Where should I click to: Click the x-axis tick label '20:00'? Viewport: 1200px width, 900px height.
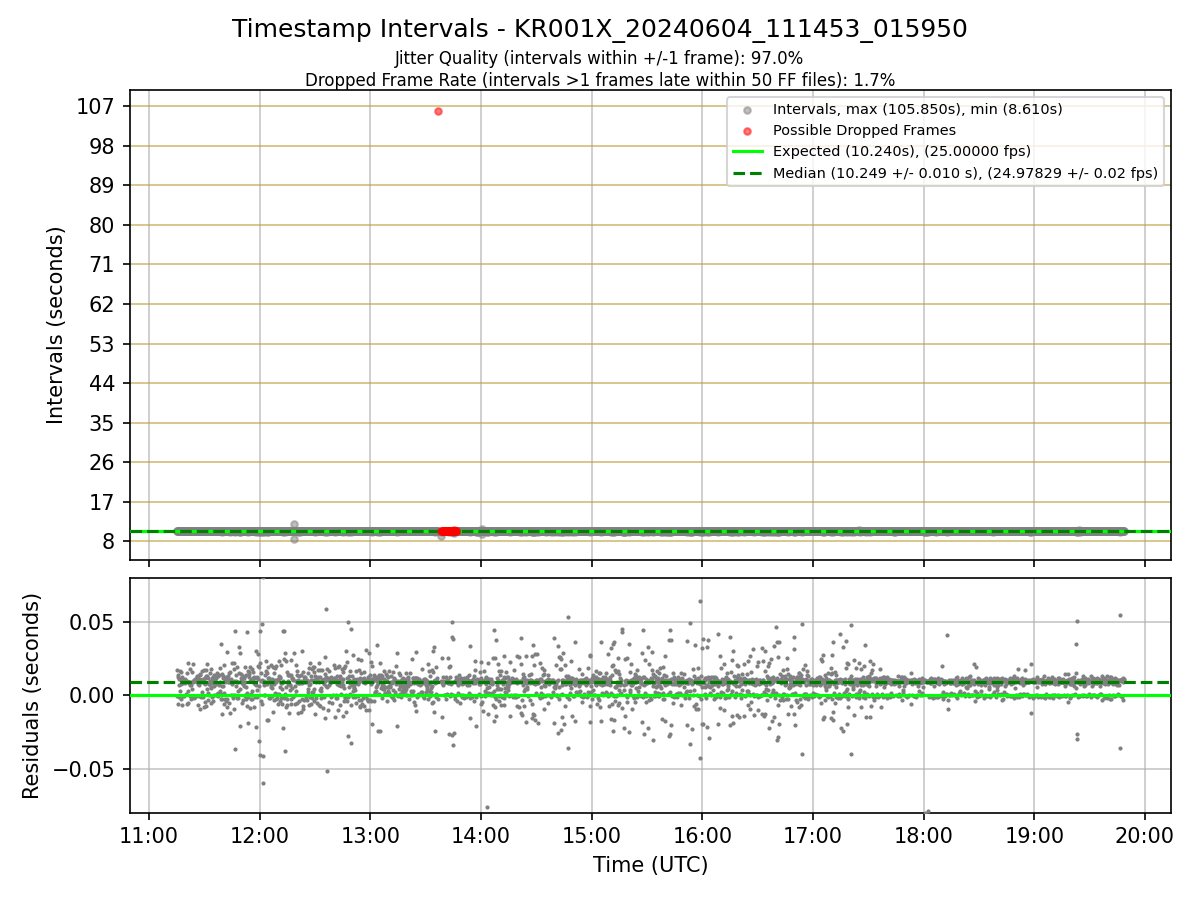click(x=1144, y=836)
